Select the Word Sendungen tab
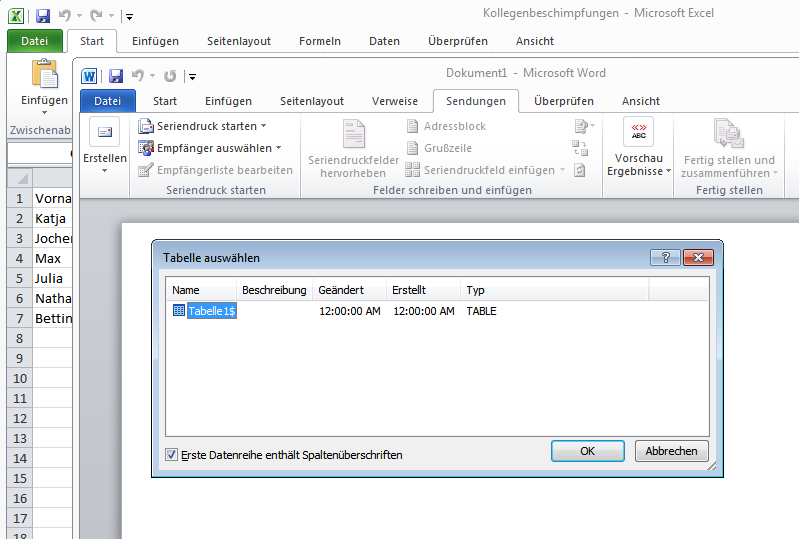 (476, 101)
